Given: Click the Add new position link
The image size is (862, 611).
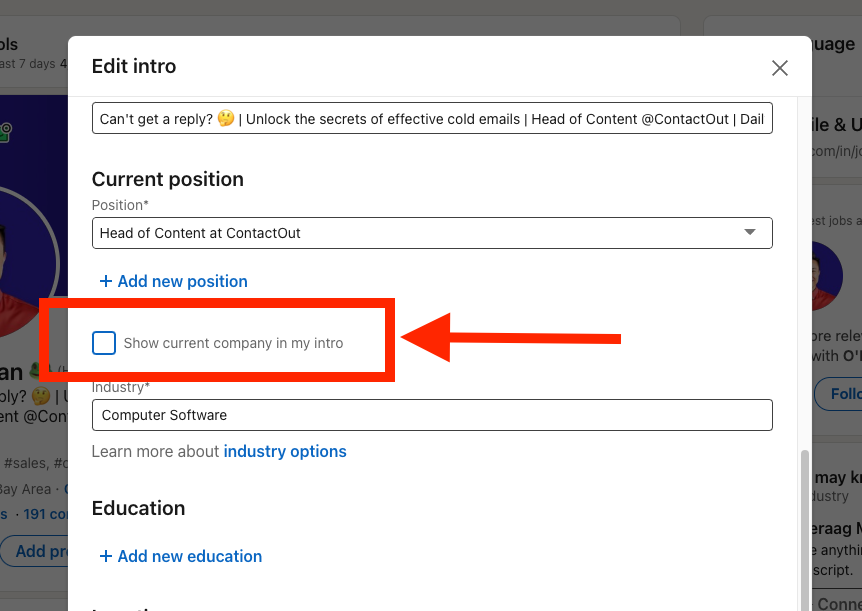Looking at the screenshot, I should point(174,282).
